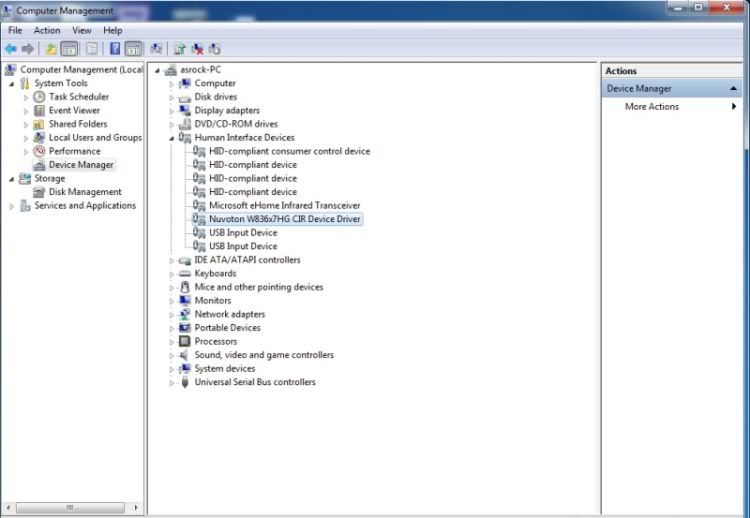
Task: Click the System Tools icon
Action: pos(25,83)
